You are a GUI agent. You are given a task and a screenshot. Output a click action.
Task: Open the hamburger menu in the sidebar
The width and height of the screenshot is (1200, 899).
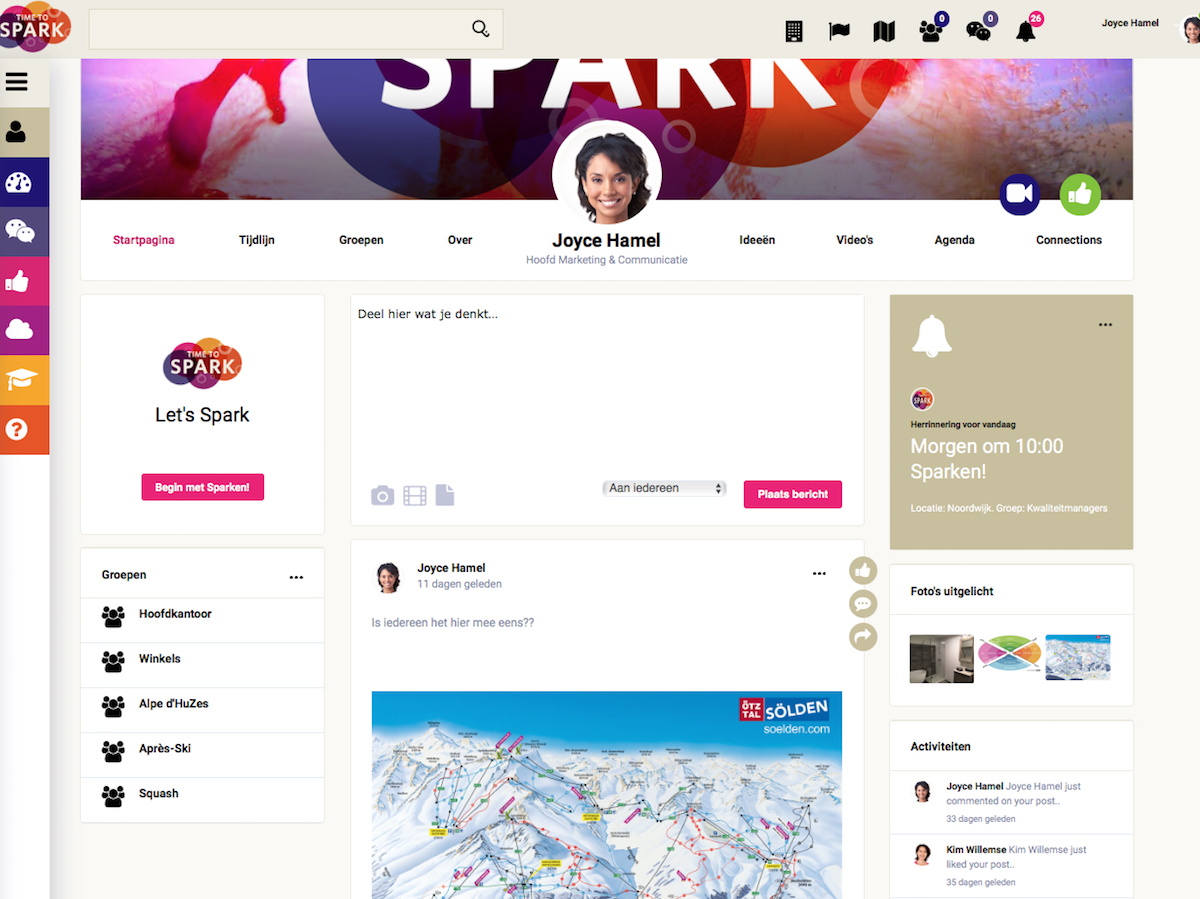[16, 82]
